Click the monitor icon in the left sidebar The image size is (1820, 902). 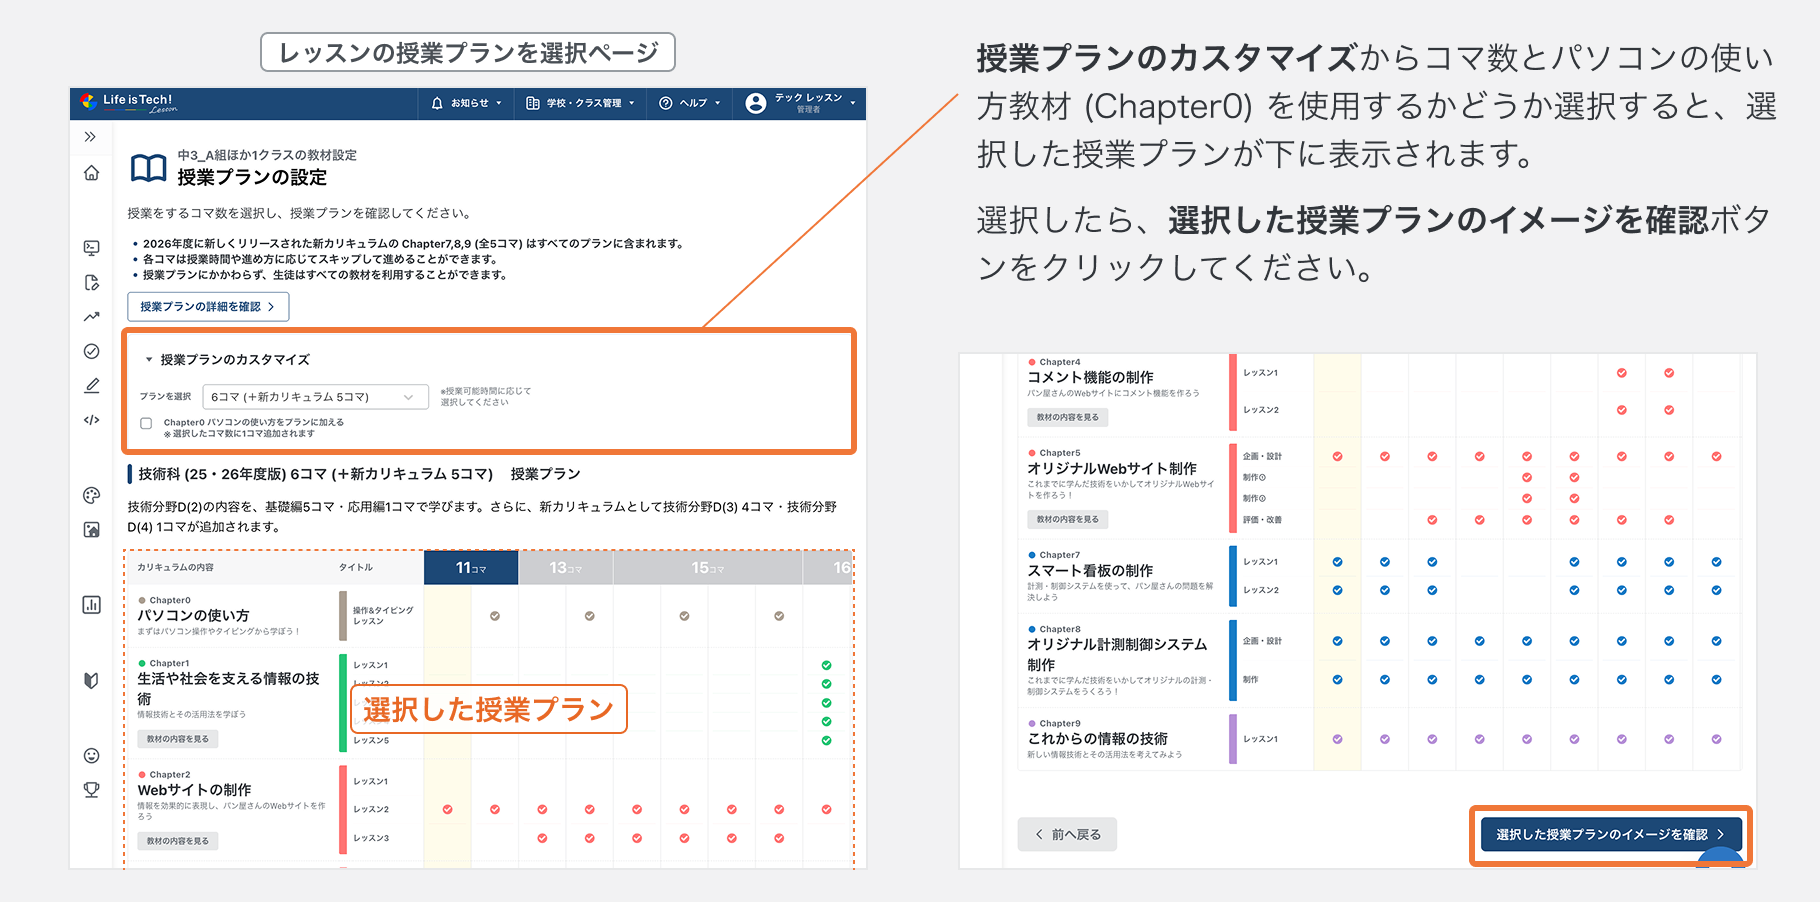point(91,247)
